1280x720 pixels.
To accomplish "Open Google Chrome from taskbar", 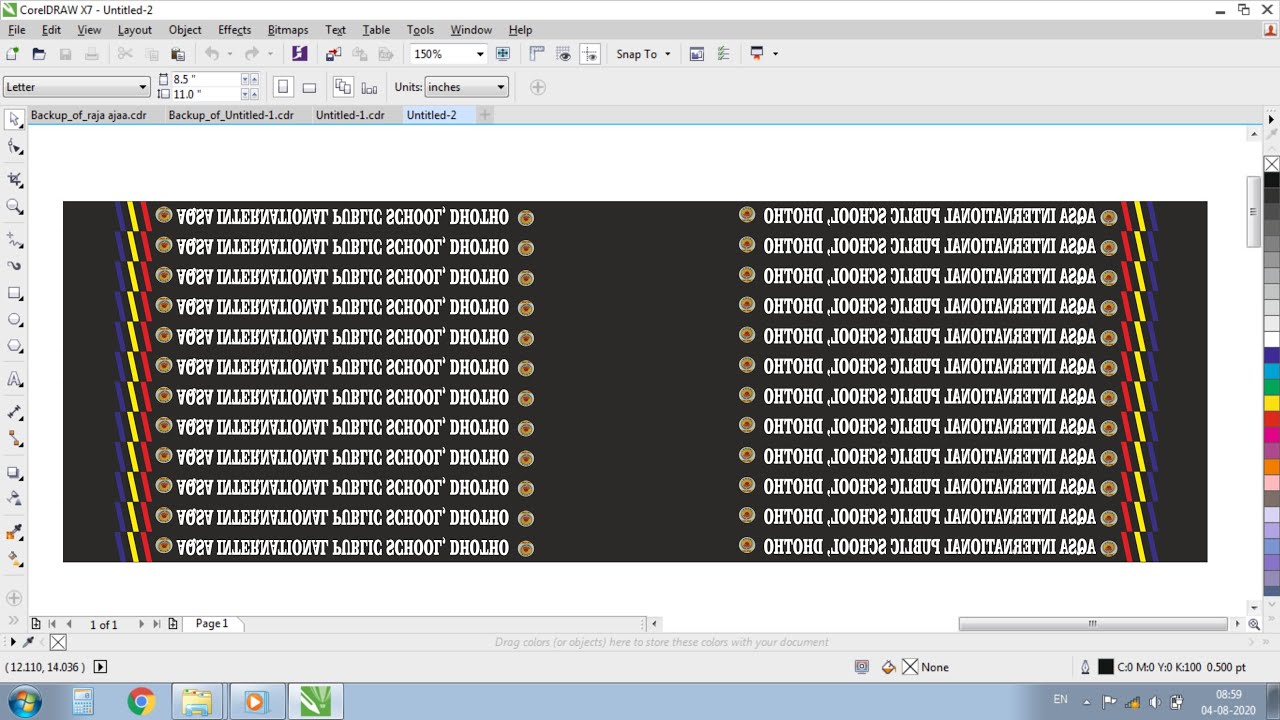I will [141, 702].
